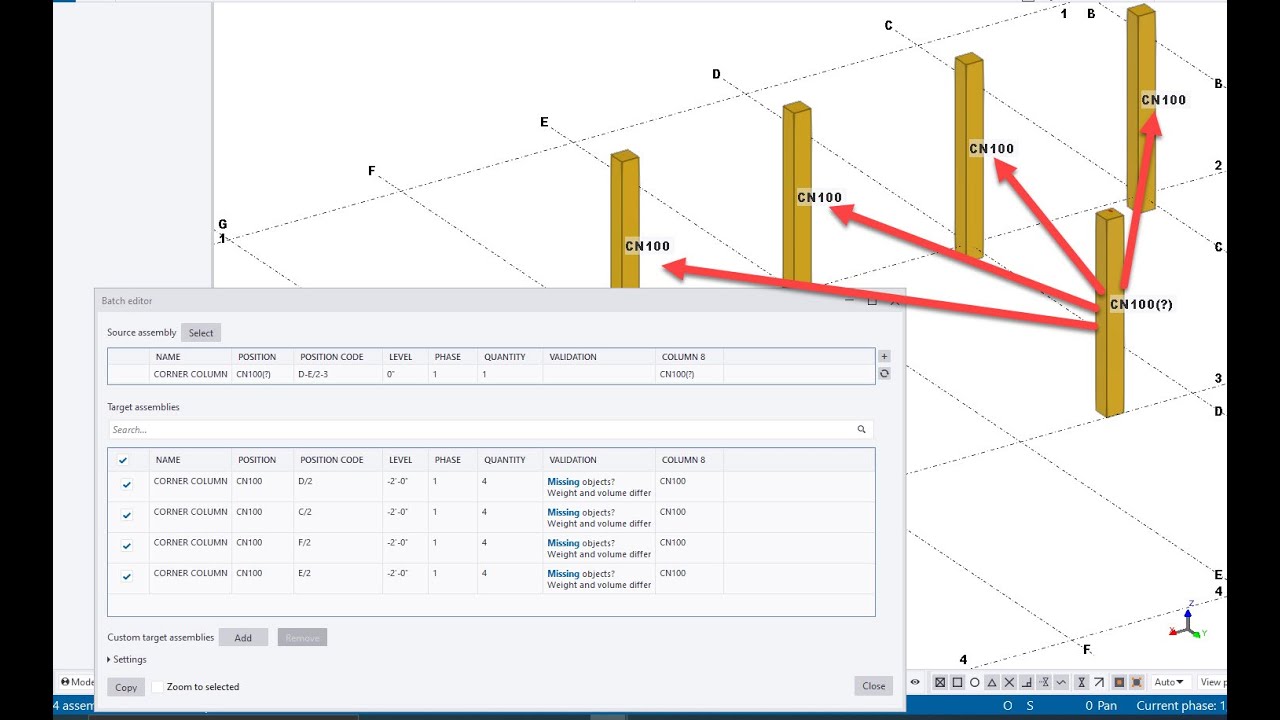Click the QUANTITY header in target table

505,460
